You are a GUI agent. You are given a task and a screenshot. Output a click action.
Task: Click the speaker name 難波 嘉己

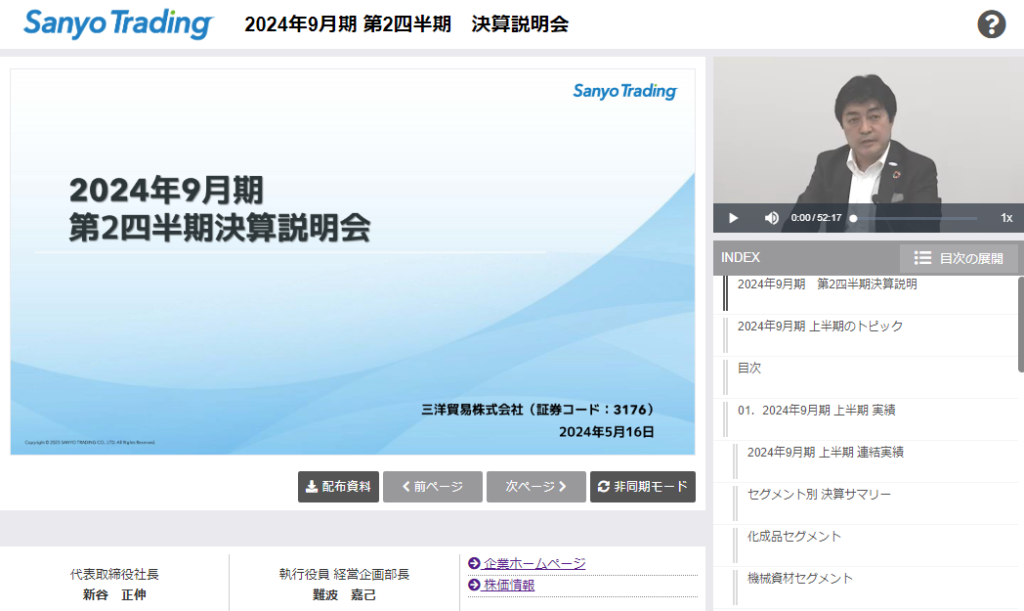(x=344, y=595)
